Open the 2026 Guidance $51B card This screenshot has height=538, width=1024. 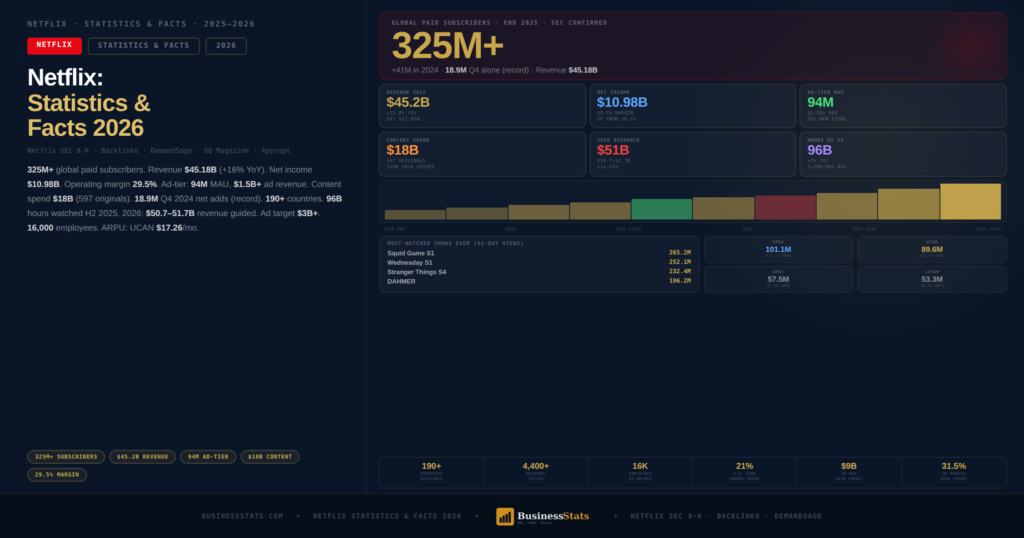pos(693,154)
